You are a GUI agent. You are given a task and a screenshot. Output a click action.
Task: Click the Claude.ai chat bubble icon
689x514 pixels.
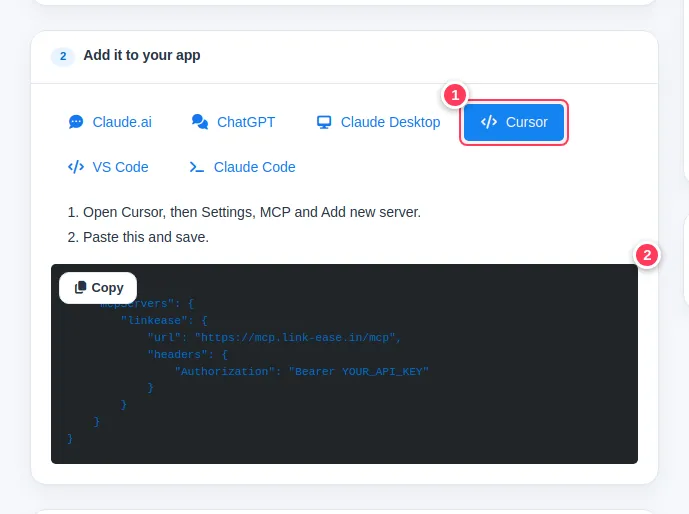click(76, 122)
